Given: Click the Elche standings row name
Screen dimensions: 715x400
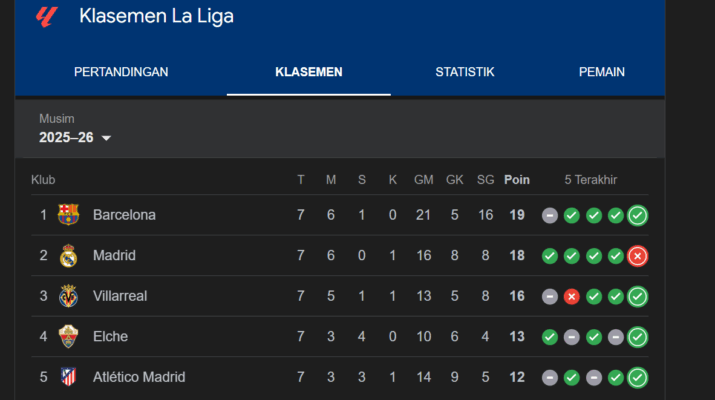Looking at the screenshot, I should point(110,337).
